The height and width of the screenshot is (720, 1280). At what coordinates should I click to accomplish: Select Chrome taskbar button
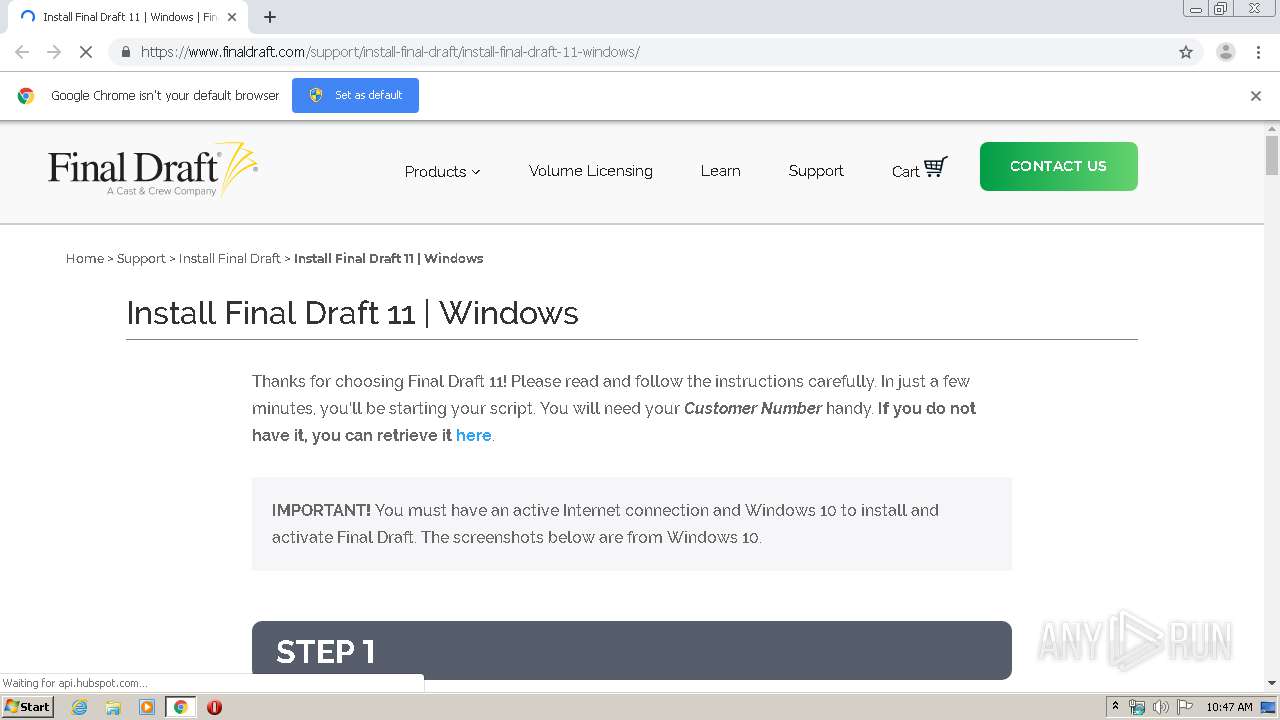click(x=181, y=707)
